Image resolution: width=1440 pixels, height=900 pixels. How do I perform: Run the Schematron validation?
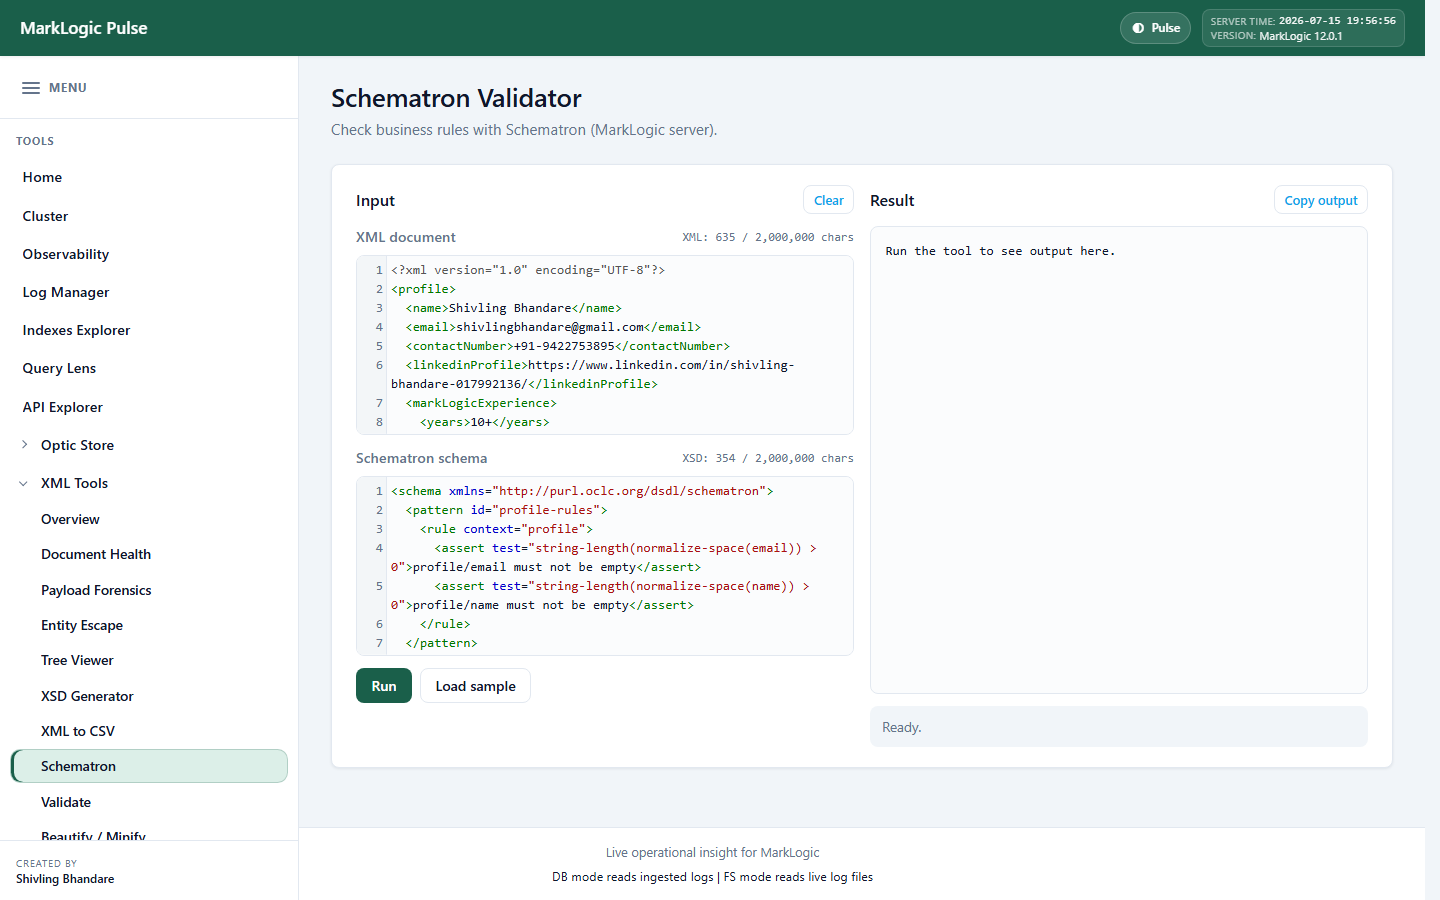pos(384,686)
